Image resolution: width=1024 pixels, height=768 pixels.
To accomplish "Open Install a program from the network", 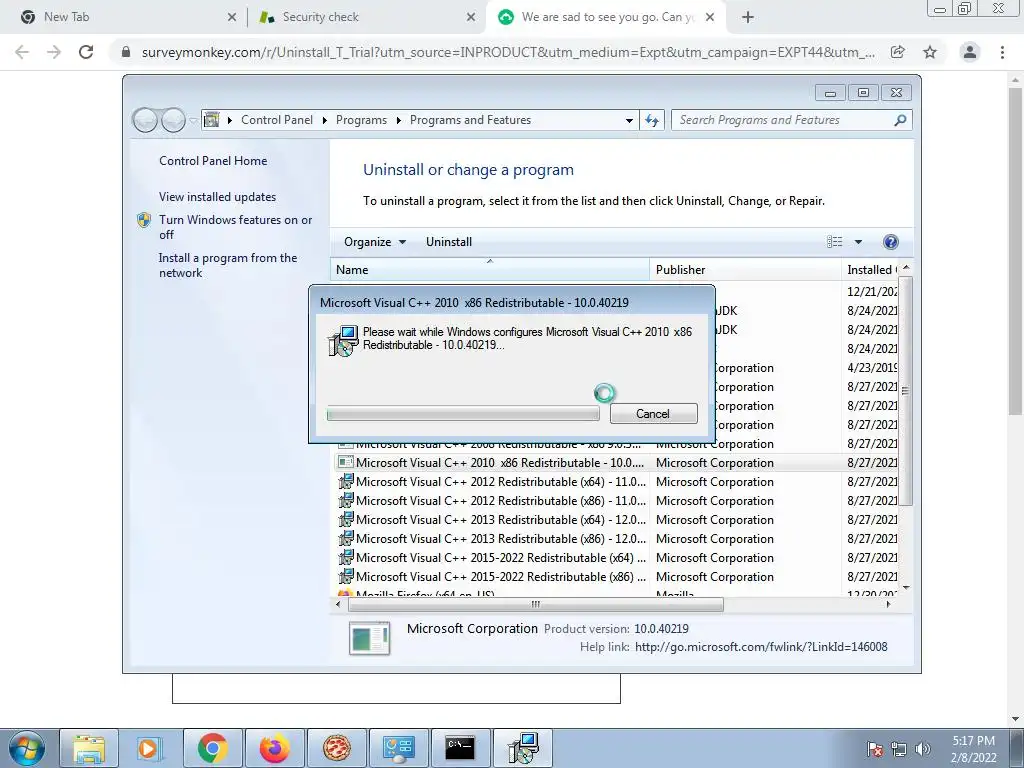I will coord(227,265).
